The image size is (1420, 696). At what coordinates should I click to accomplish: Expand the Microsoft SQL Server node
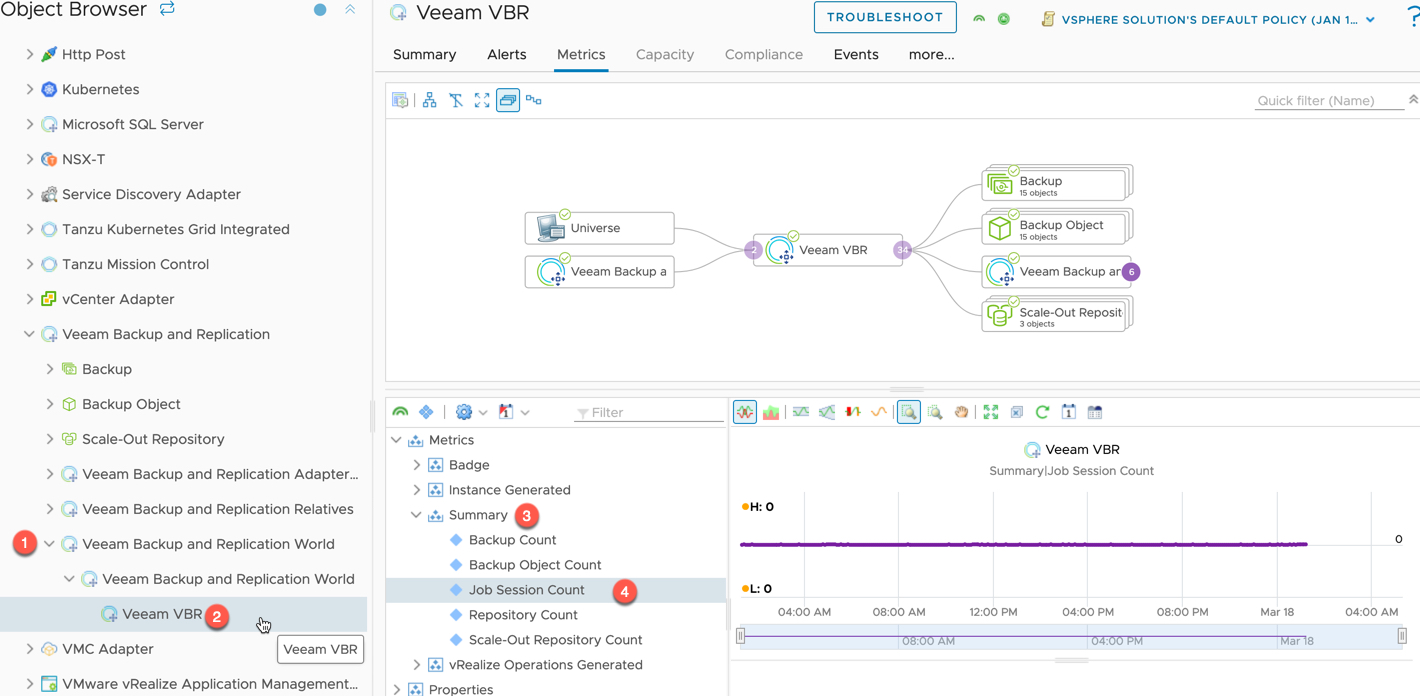coord(30,124)
